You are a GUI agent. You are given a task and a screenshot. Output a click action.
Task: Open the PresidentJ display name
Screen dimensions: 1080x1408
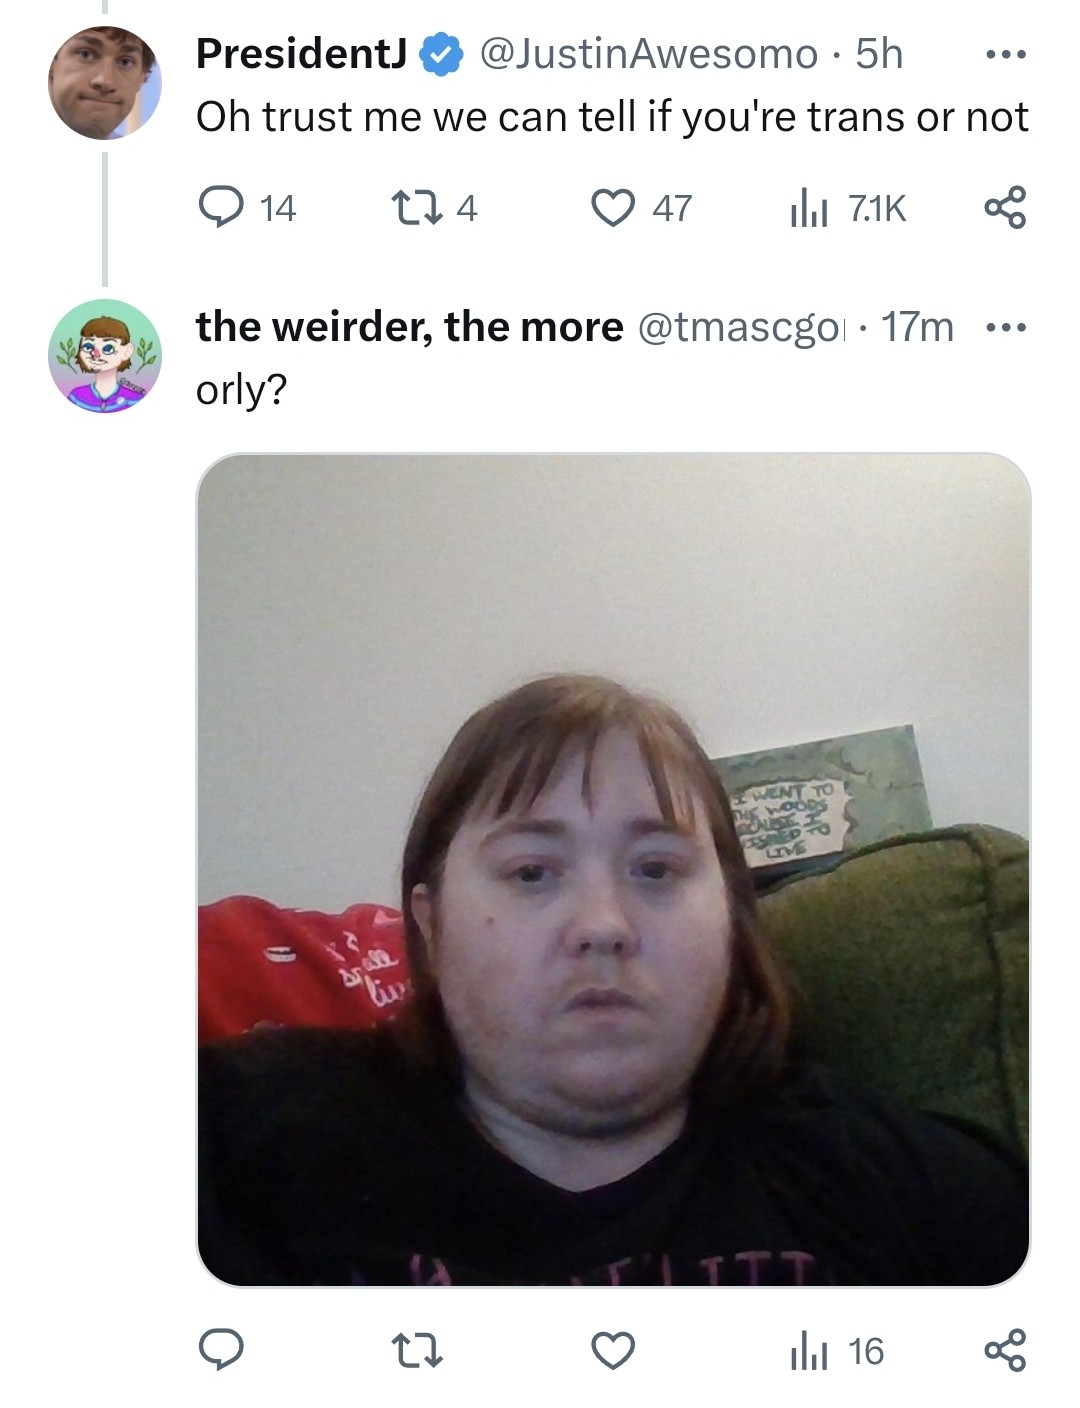301,54
